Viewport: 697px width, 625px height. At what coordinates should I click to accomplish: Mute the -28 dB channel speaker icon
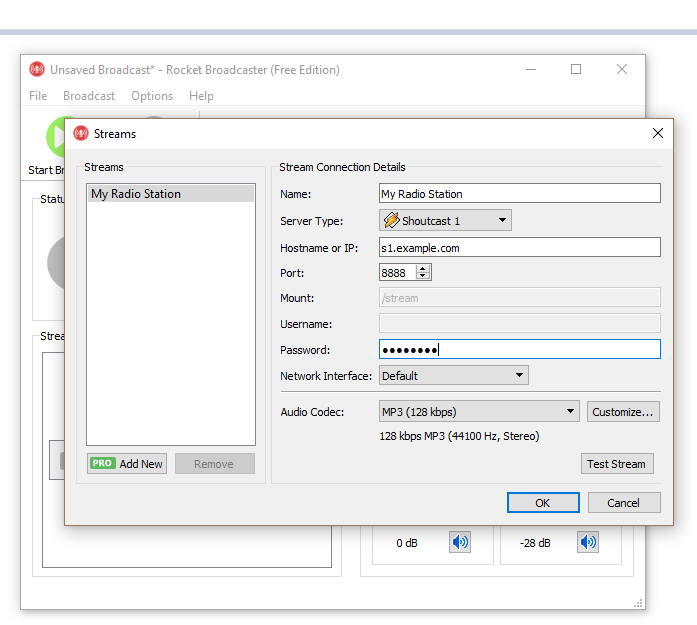(588, 542)
